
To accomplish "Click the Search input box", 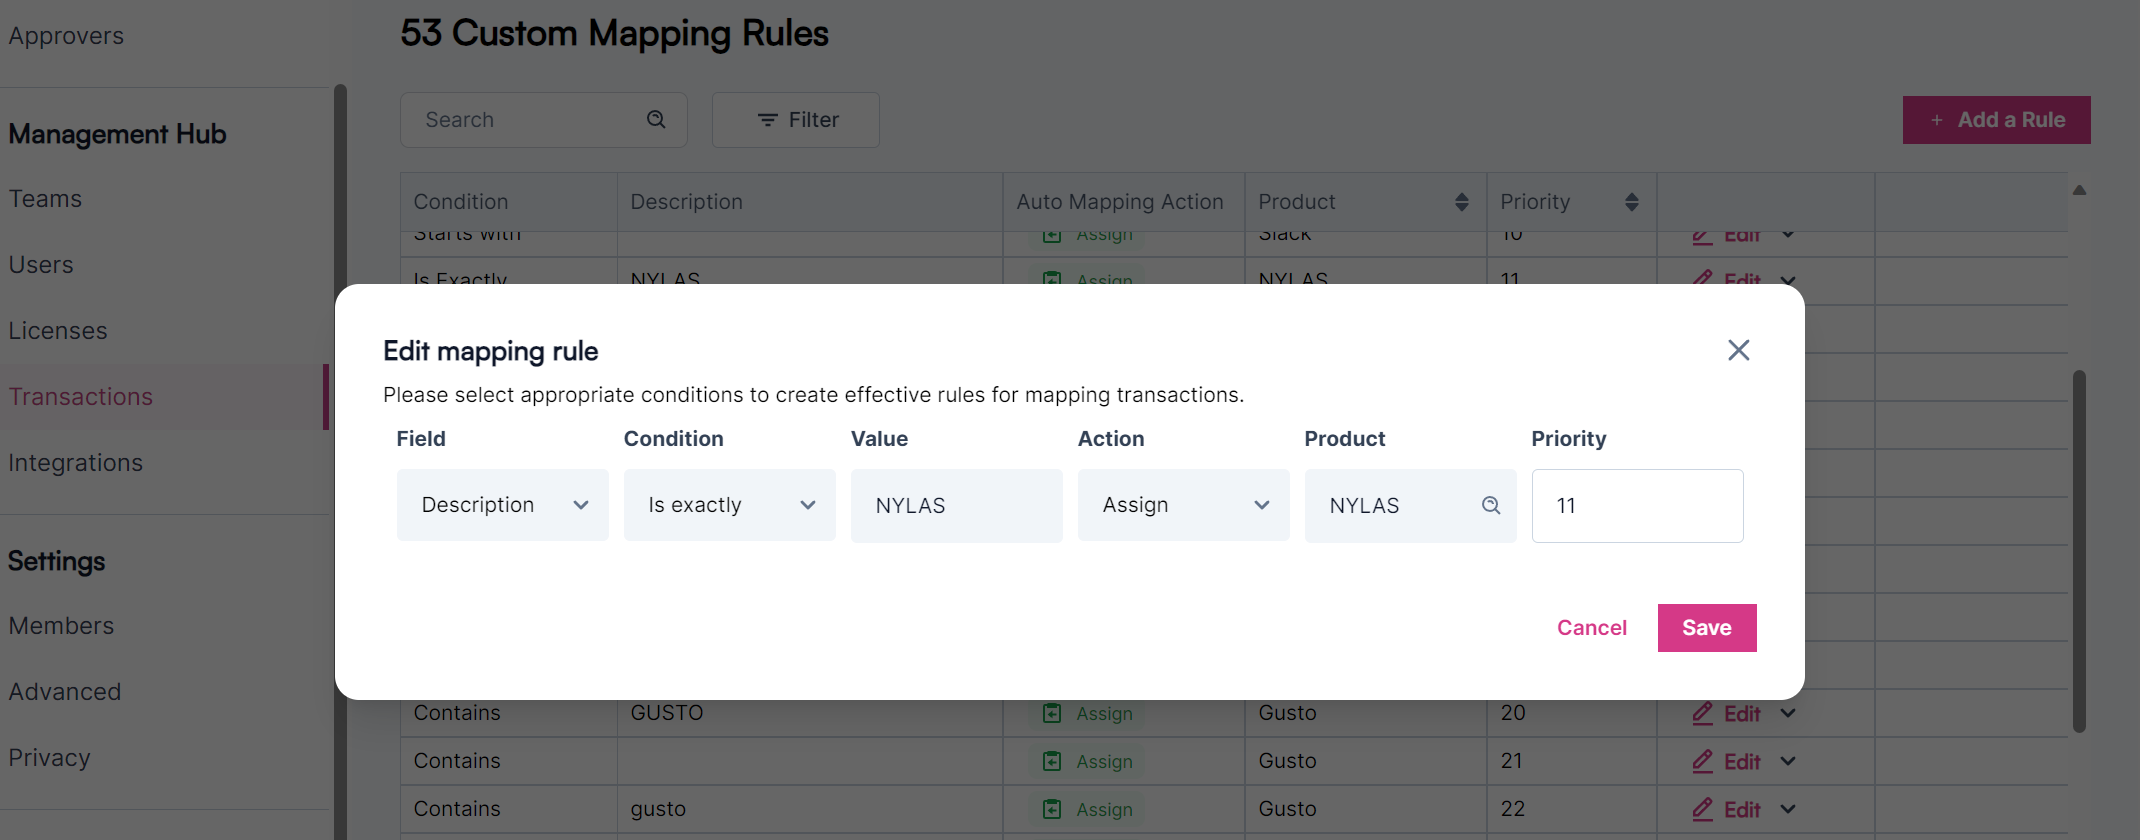I will [x=543, y=120].
